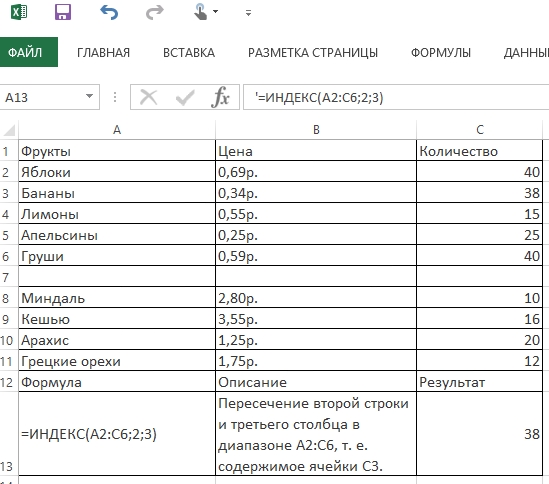Image resolution: width=549 pixels, height=484 pixels.
Task: Select the Апельсины cell
Action: point(117,235)
